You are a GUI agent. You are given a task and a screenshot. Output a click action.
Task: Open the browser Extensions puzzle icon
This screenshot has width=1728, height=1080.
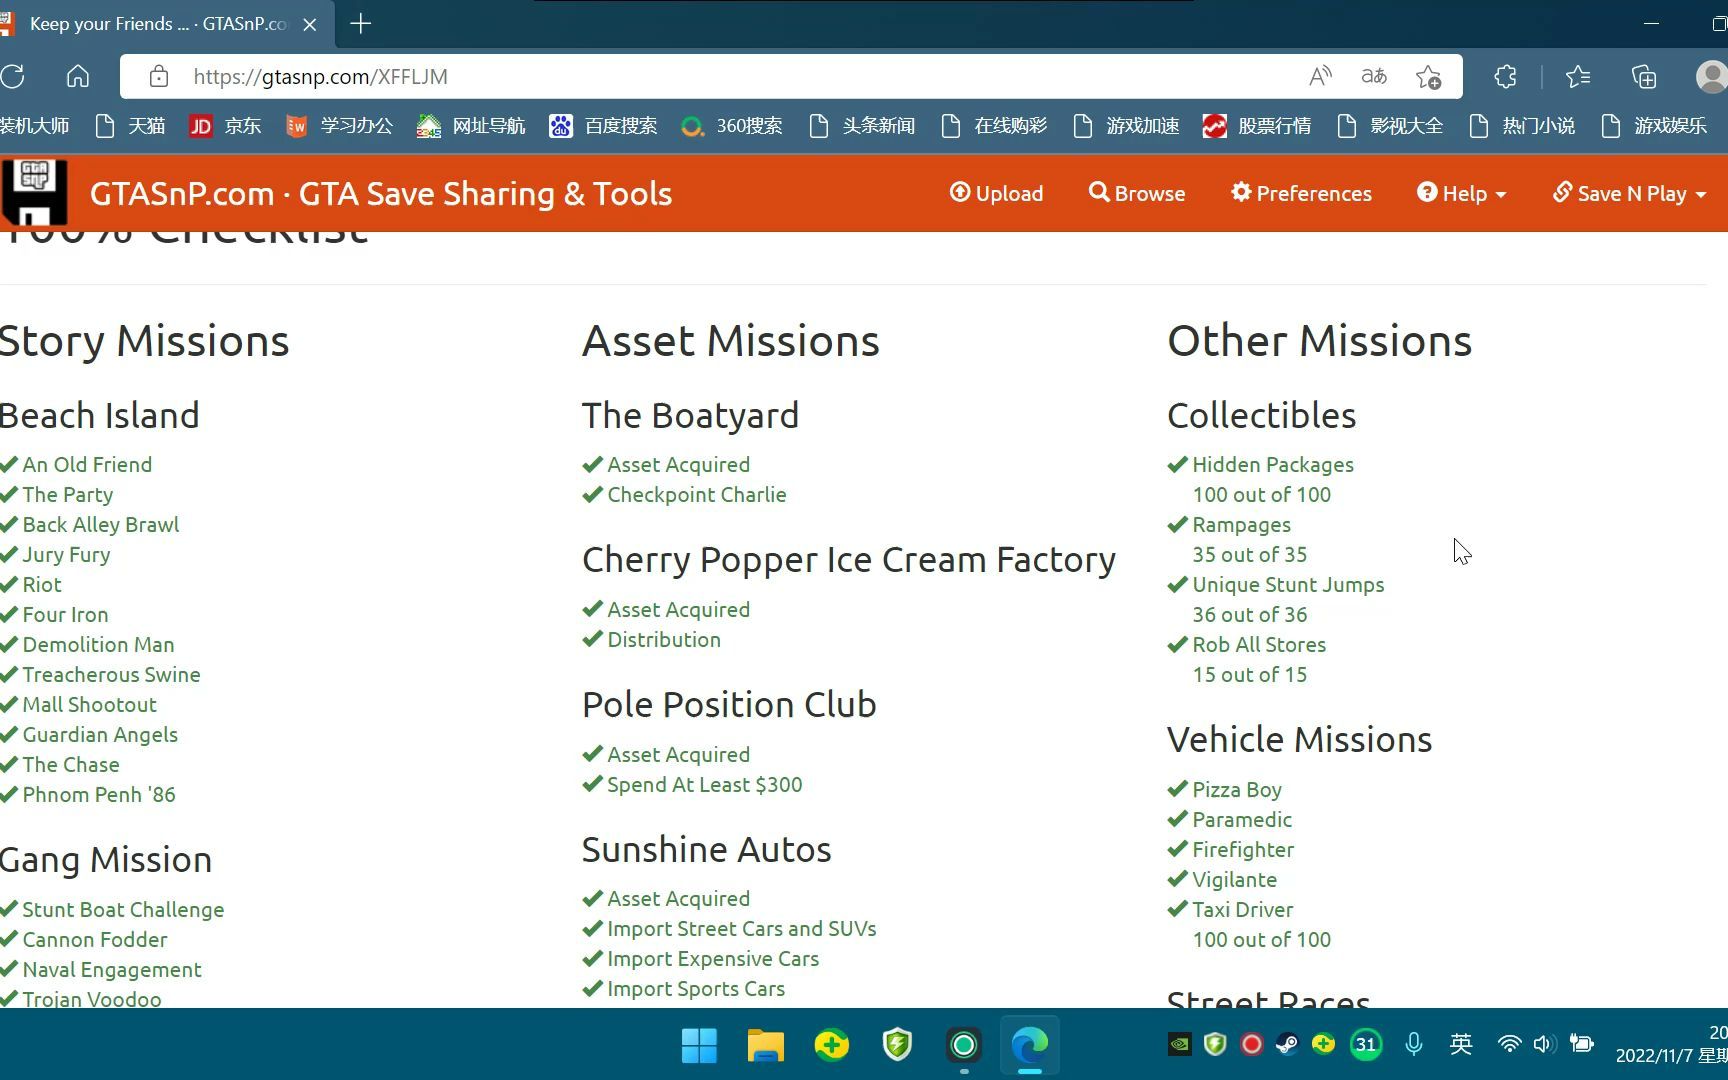[1505, 76]
